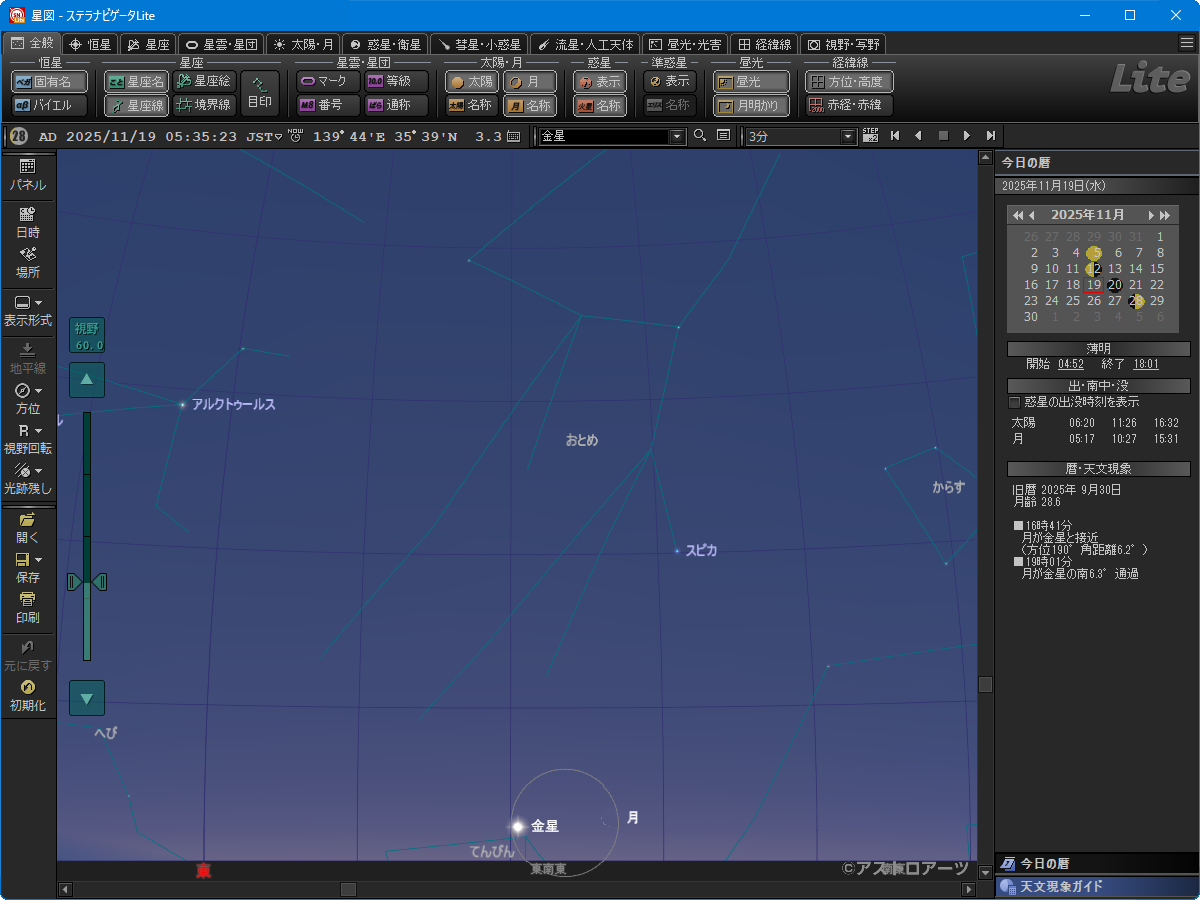Viewport: 1200px width, 900px height.
Task: Click the 目印 marker button
Action: (x=260, y=93)
